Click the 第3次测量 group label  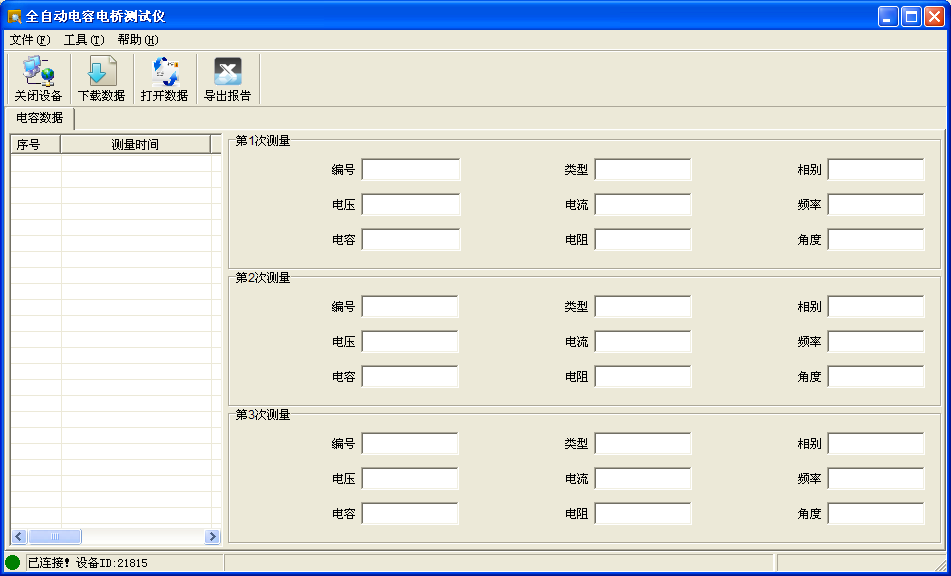click(263, 415)
